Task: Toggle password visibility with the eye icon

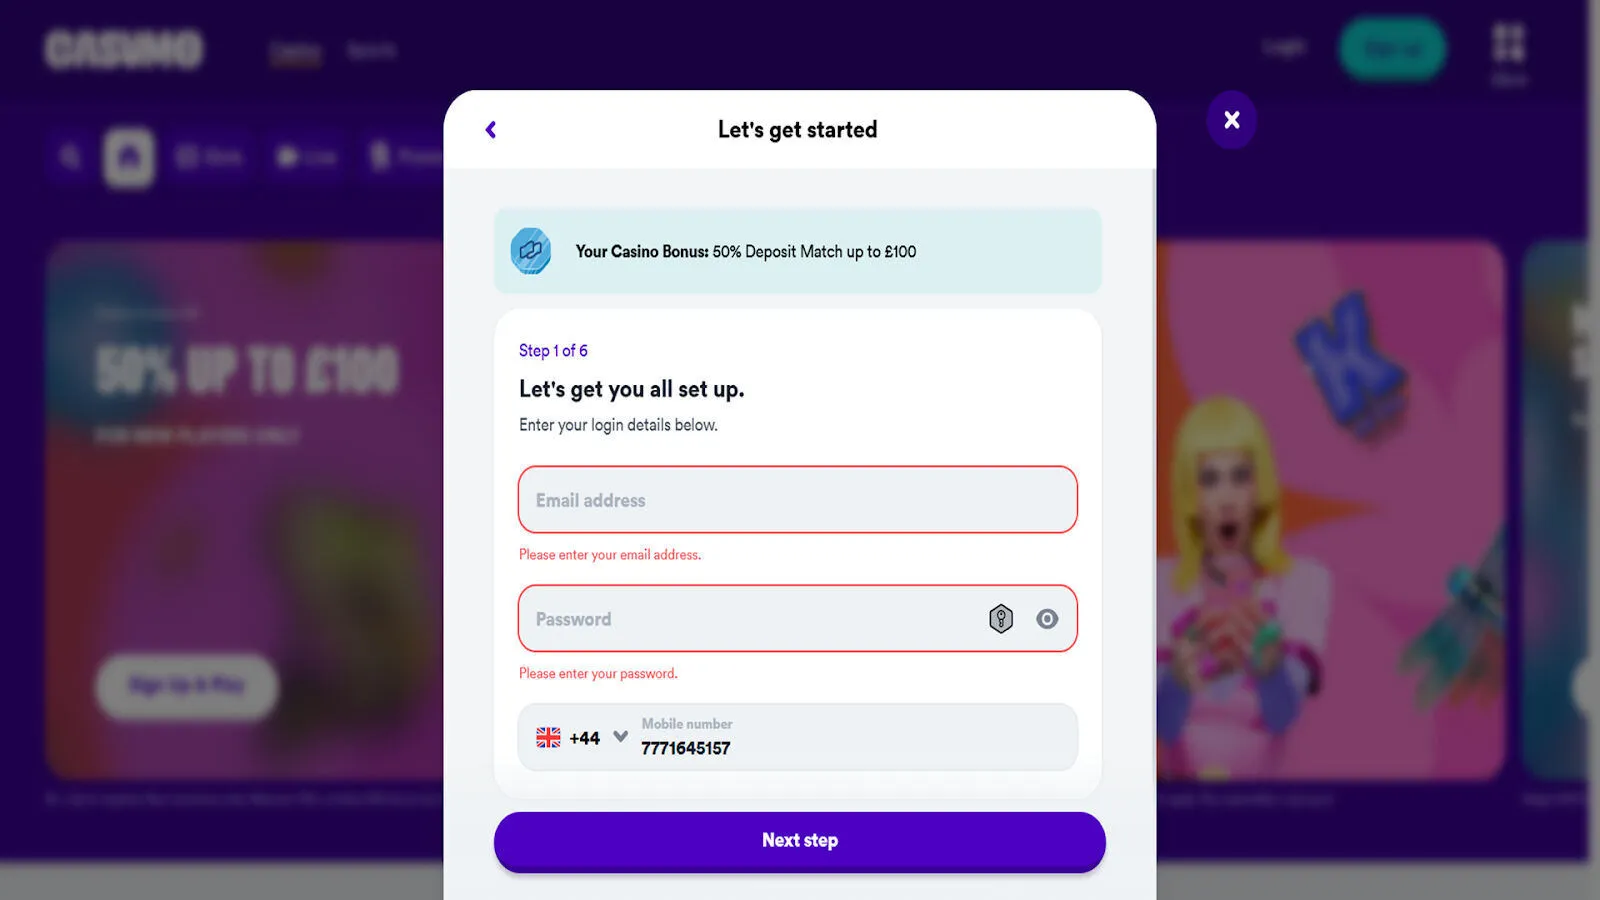Action: click(x=1047, y=619)
